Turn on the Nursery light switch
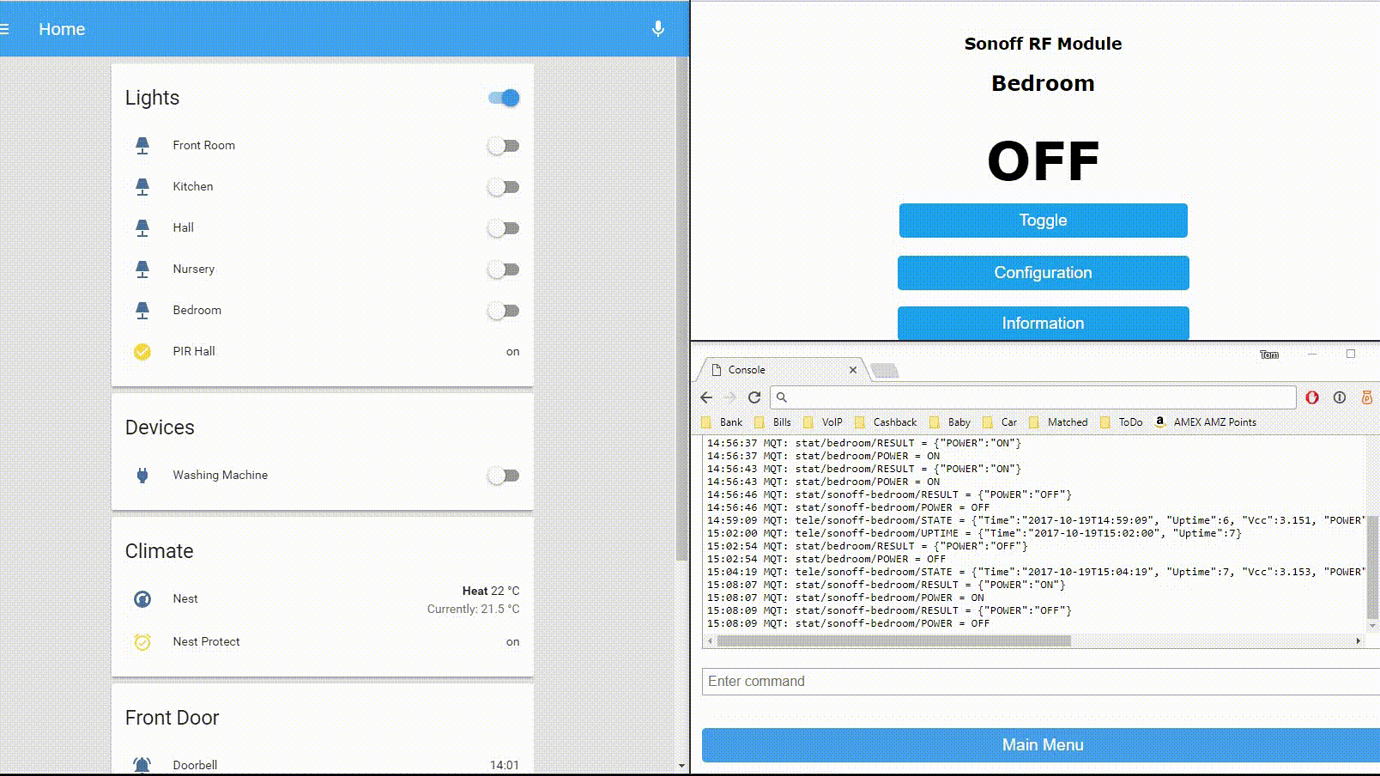1380x776 pixels. (x=503, y=269)
